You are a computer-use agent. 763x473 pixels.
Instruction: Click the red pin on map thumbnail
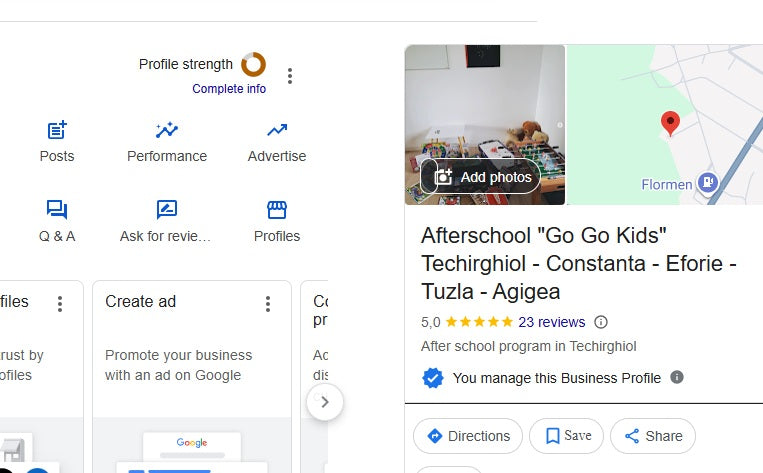click(671, 124)
